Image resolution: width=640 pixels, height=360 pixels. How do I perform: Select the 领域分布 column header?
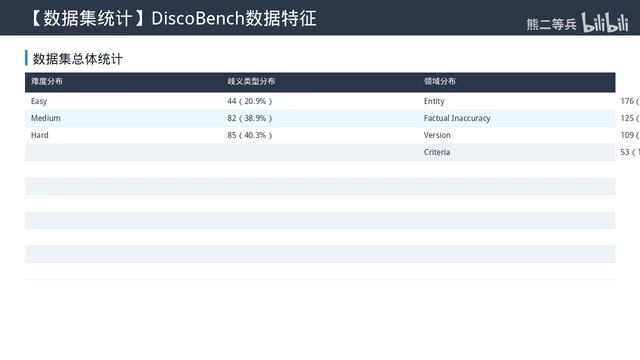coord(440,81)
